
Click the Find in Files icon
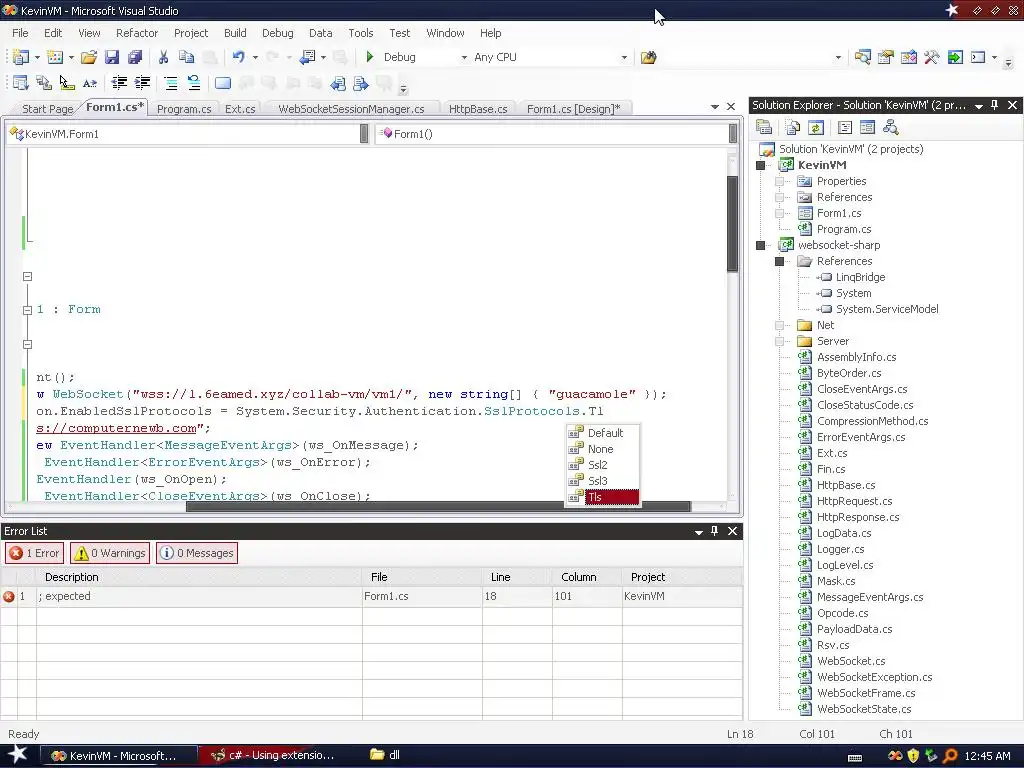(648, 57)
